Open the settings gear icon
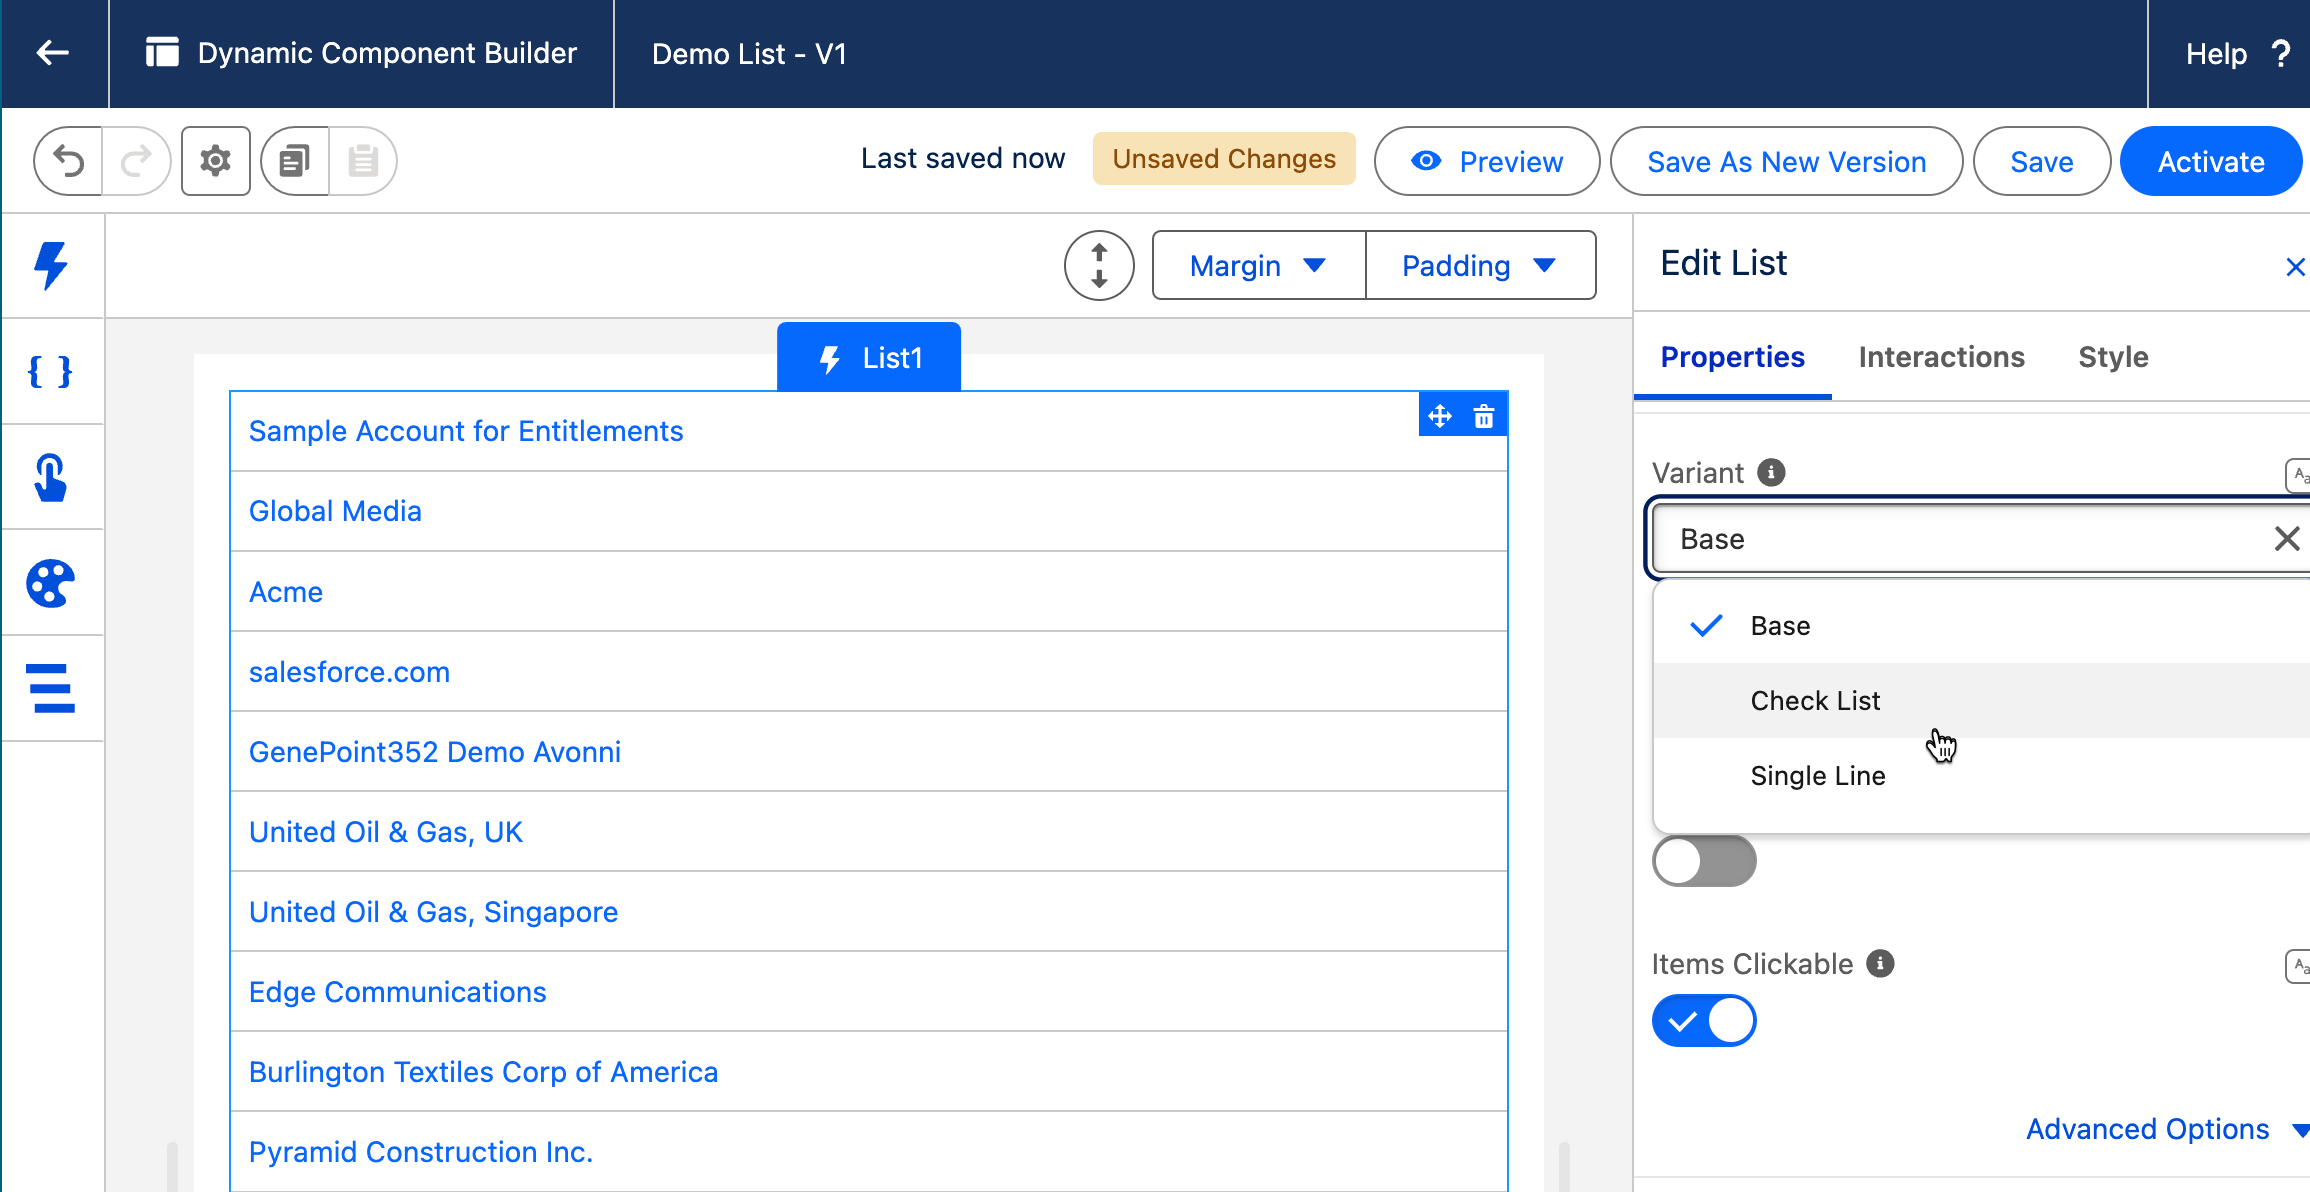Image resolution: width=2310 pixels, height=1192 pixels. (215, 161)
